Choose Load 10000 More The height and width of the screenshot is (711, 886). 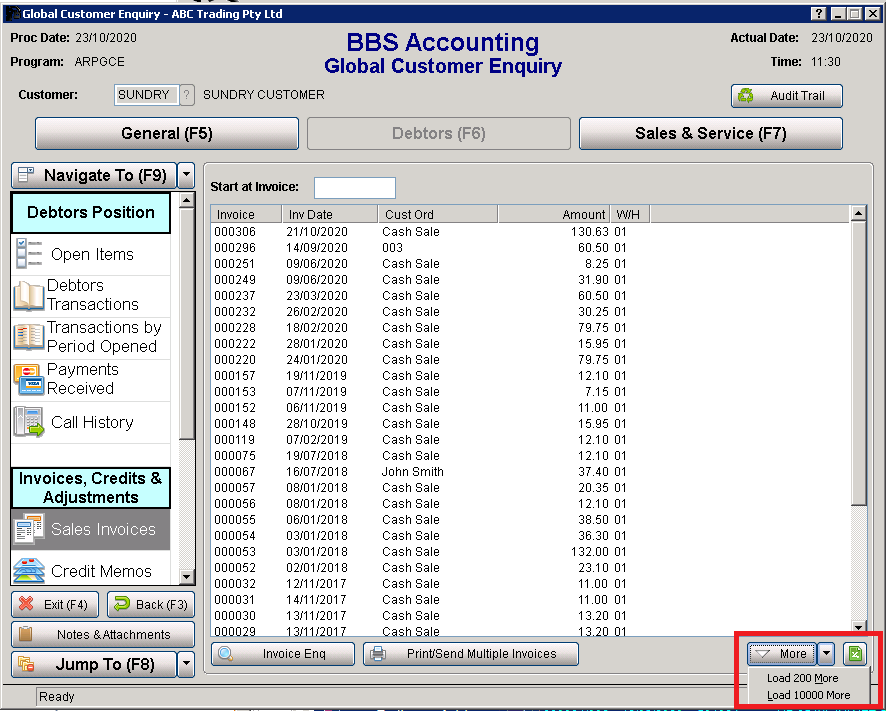[x=808, y=695]
